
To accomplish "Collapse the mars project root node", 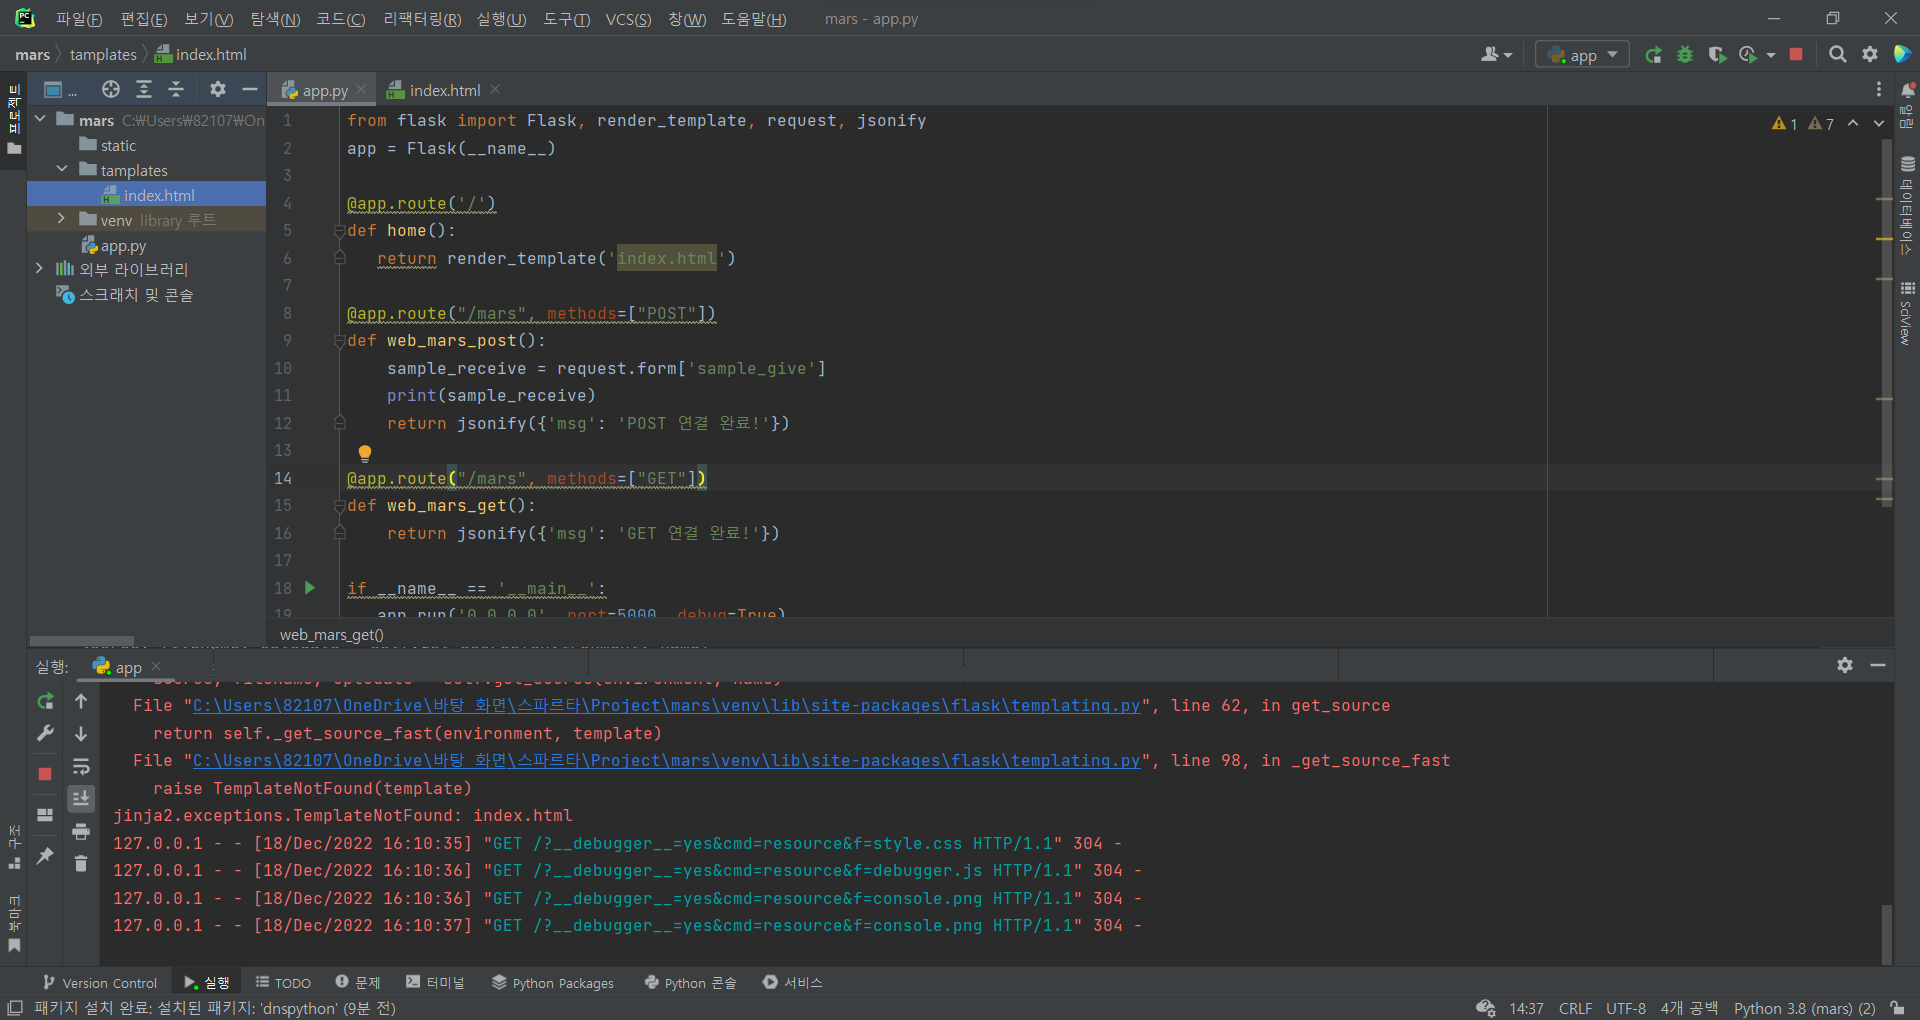I will pos(40,120).
